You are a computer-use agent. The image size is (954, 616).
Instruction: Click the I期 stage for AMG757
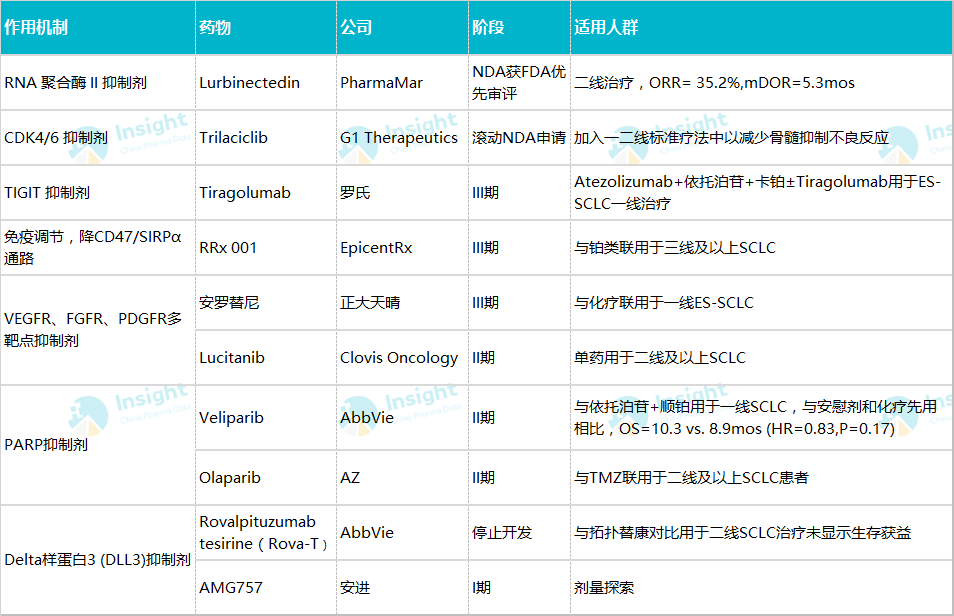pyautogui.click(x=520, y=587)
